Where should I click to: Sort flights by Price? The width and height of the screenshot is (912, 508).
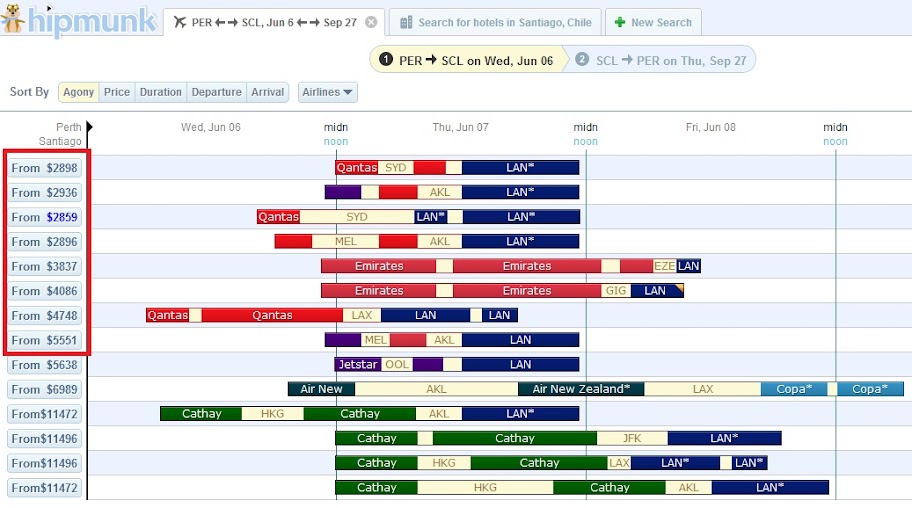117,92
